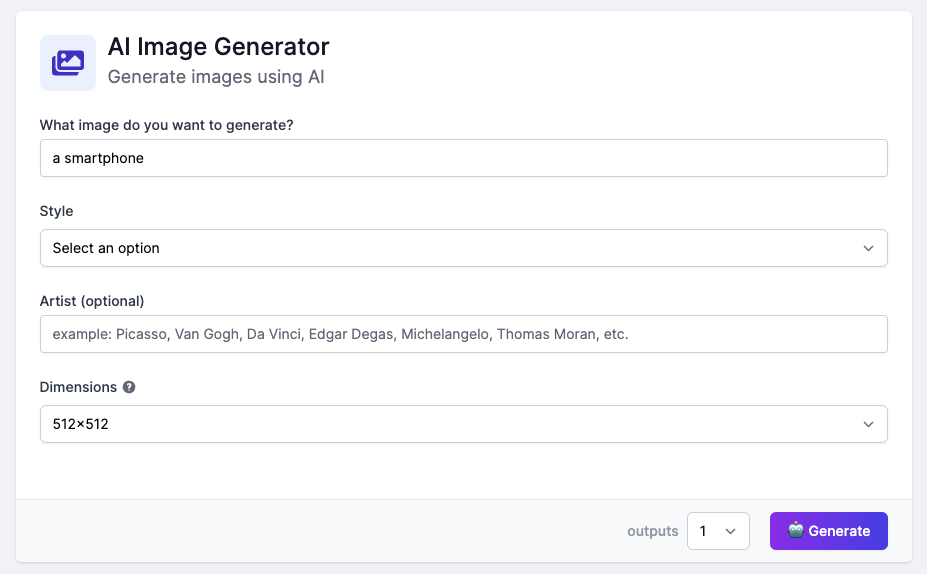This screenshot has height=574, width=927.
Task: Click the chevron arrow of the Style dropdown
Action: [x=868, y=248]
